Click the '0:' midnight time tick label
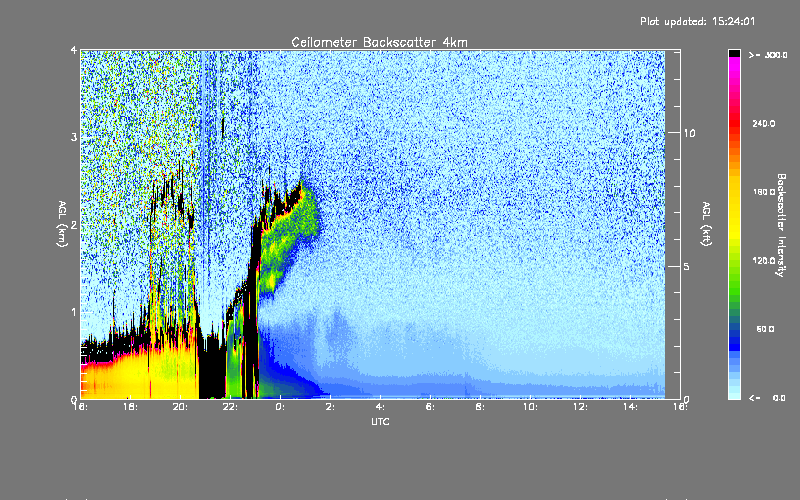The width and height of the screenshot is (800, 500). click(x=280, y=407)
